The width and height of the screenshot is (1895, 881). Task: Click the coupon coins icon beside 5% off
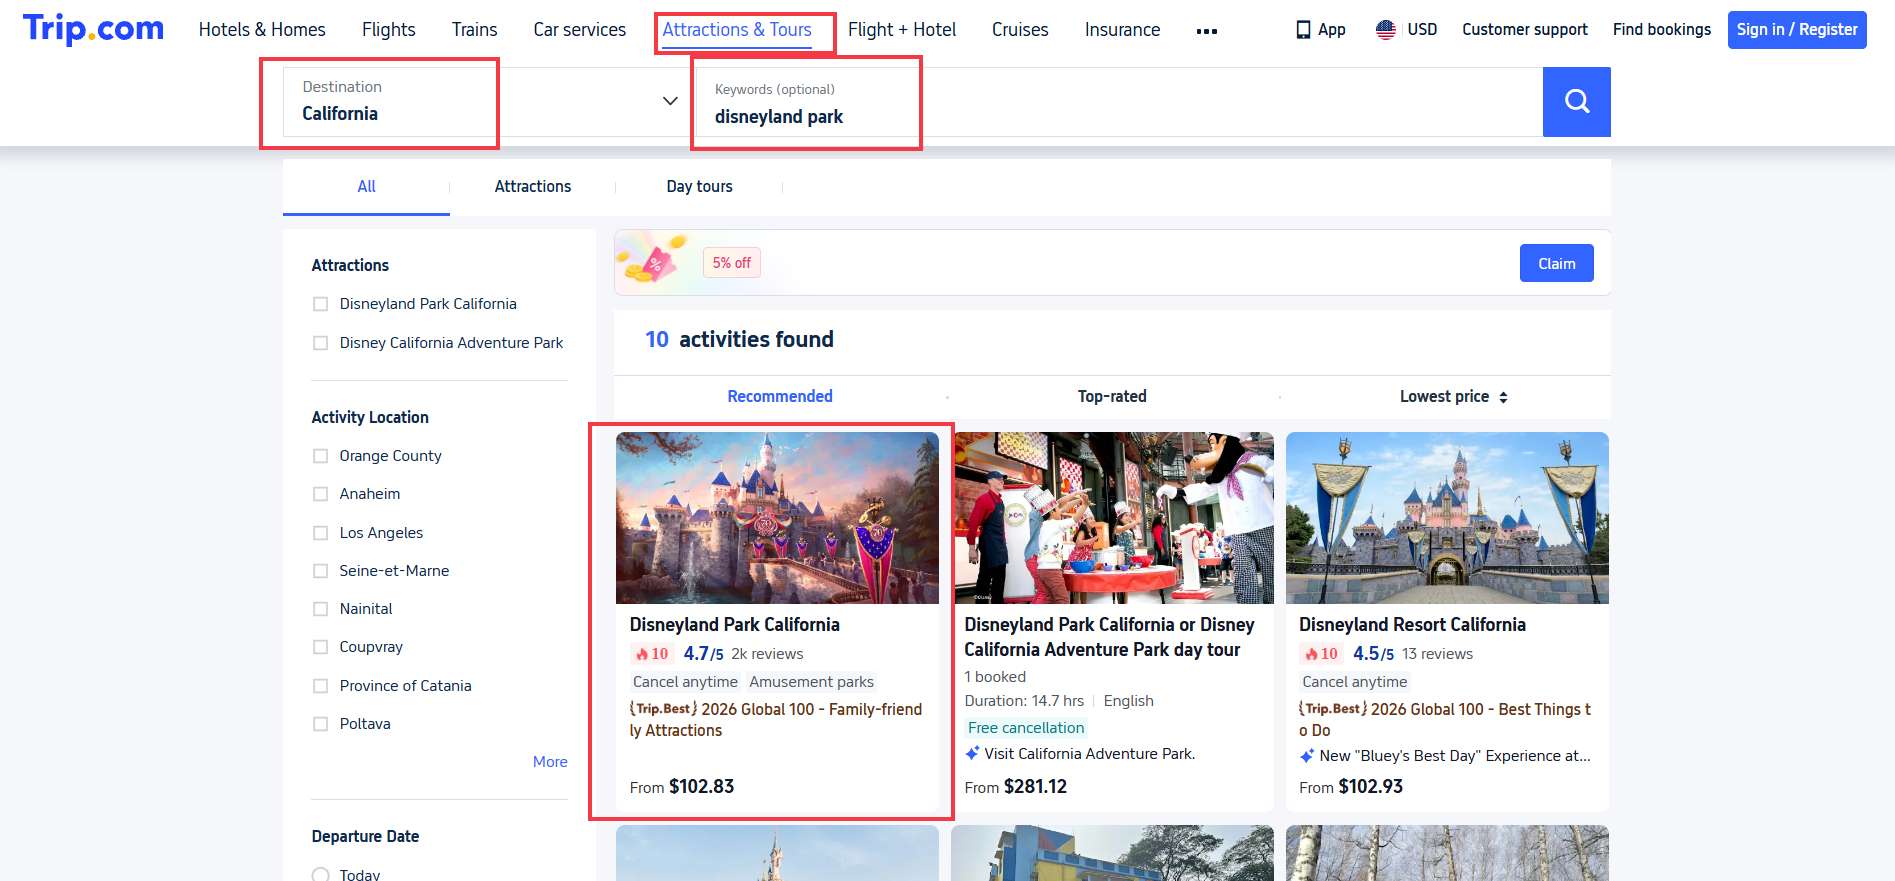click(652, 261)
